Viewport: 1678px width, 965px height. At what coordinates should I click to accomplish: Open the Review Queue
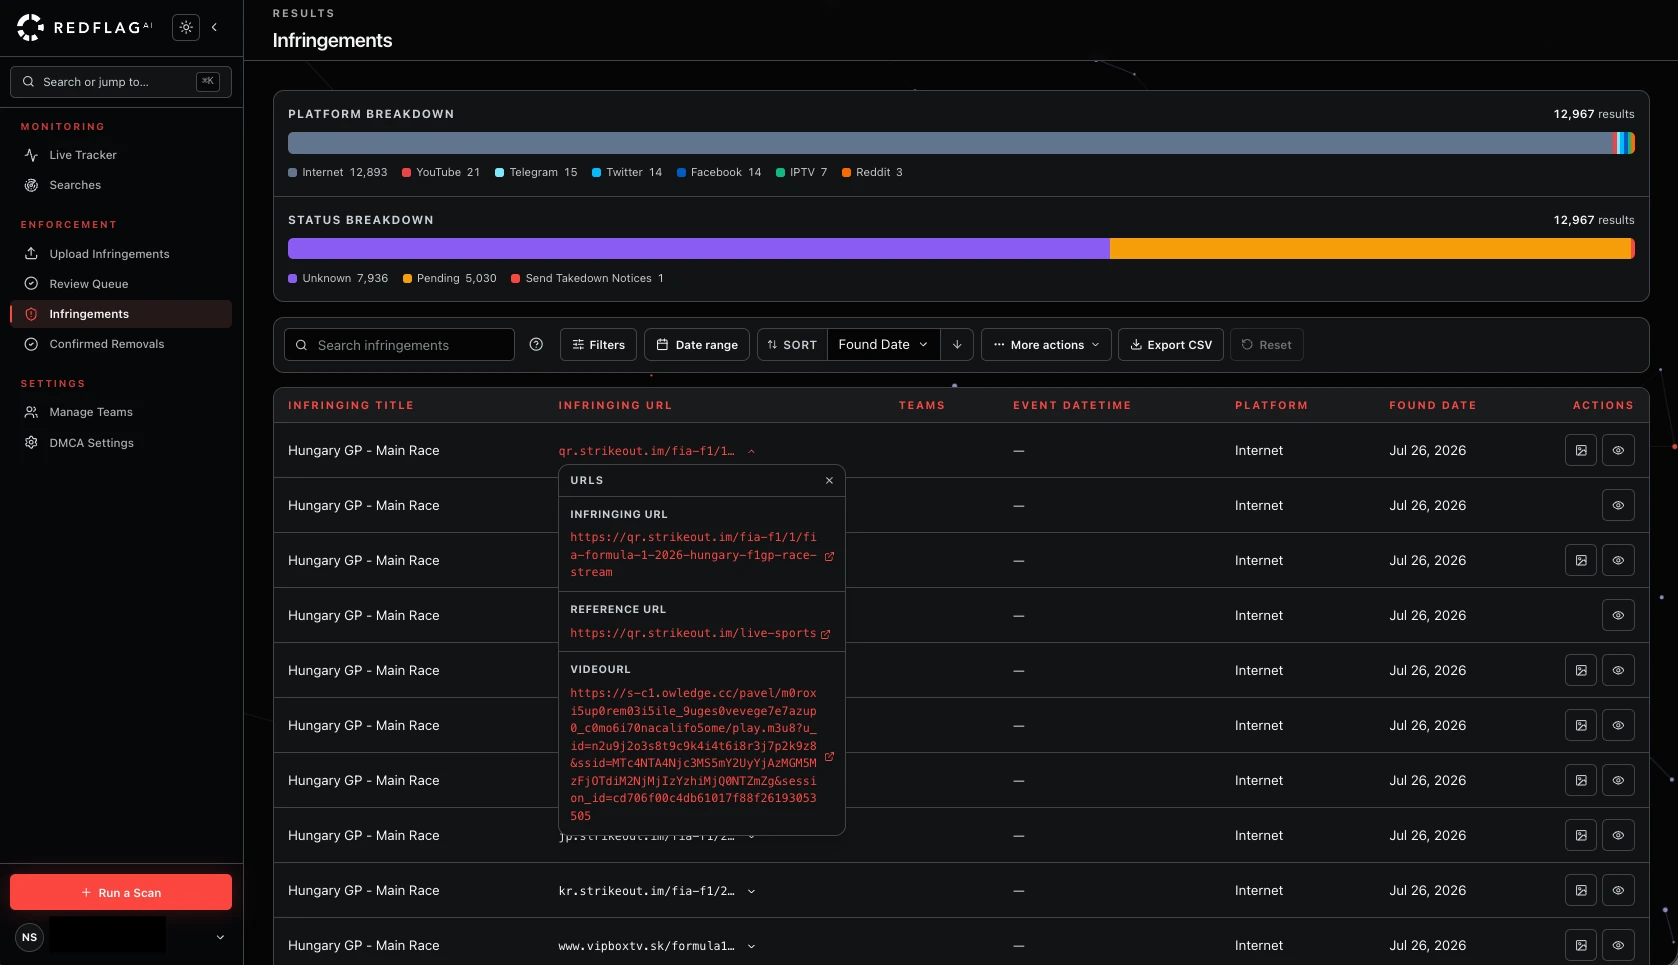121,284
